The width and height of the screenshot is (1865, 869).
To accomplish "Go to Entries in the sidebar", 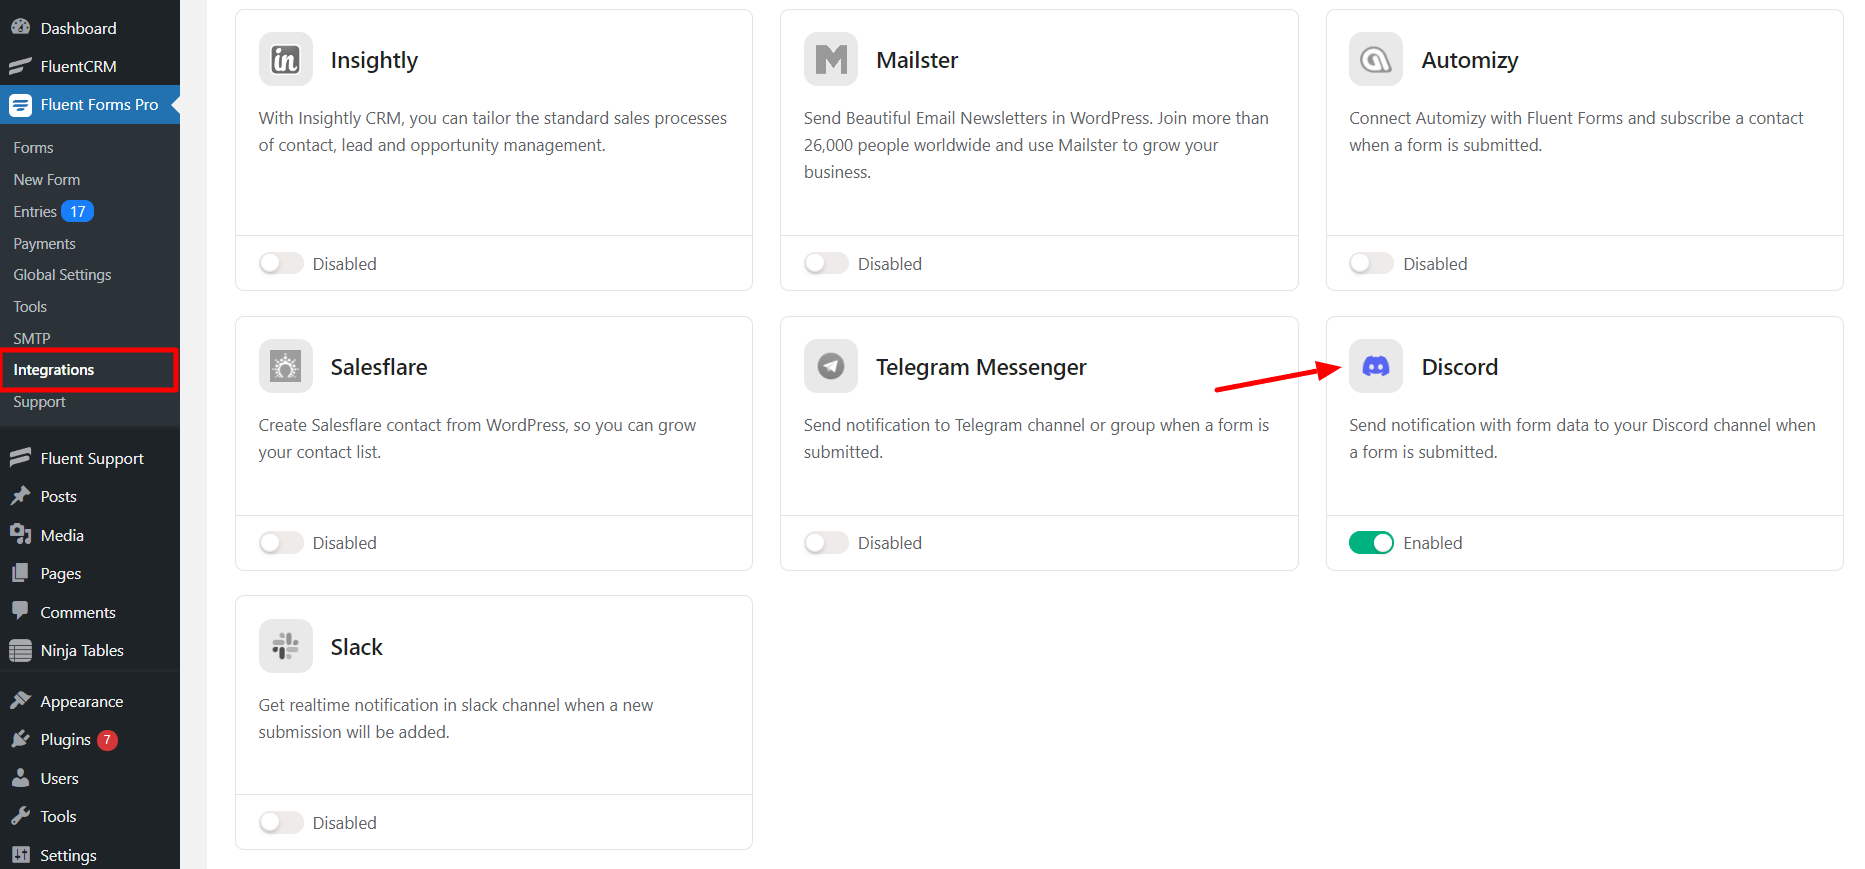I will tap(35, 212).
